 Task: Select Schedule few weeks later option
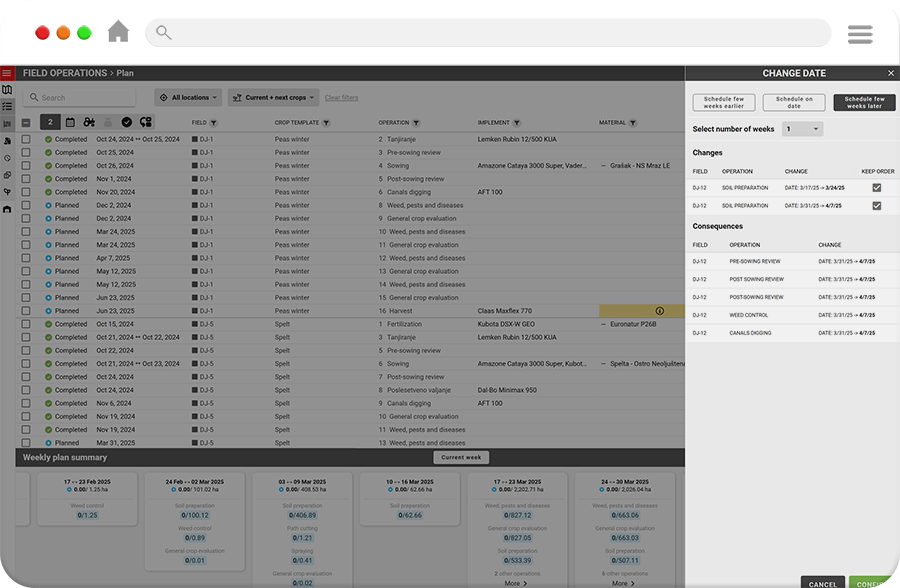point(864,102)
